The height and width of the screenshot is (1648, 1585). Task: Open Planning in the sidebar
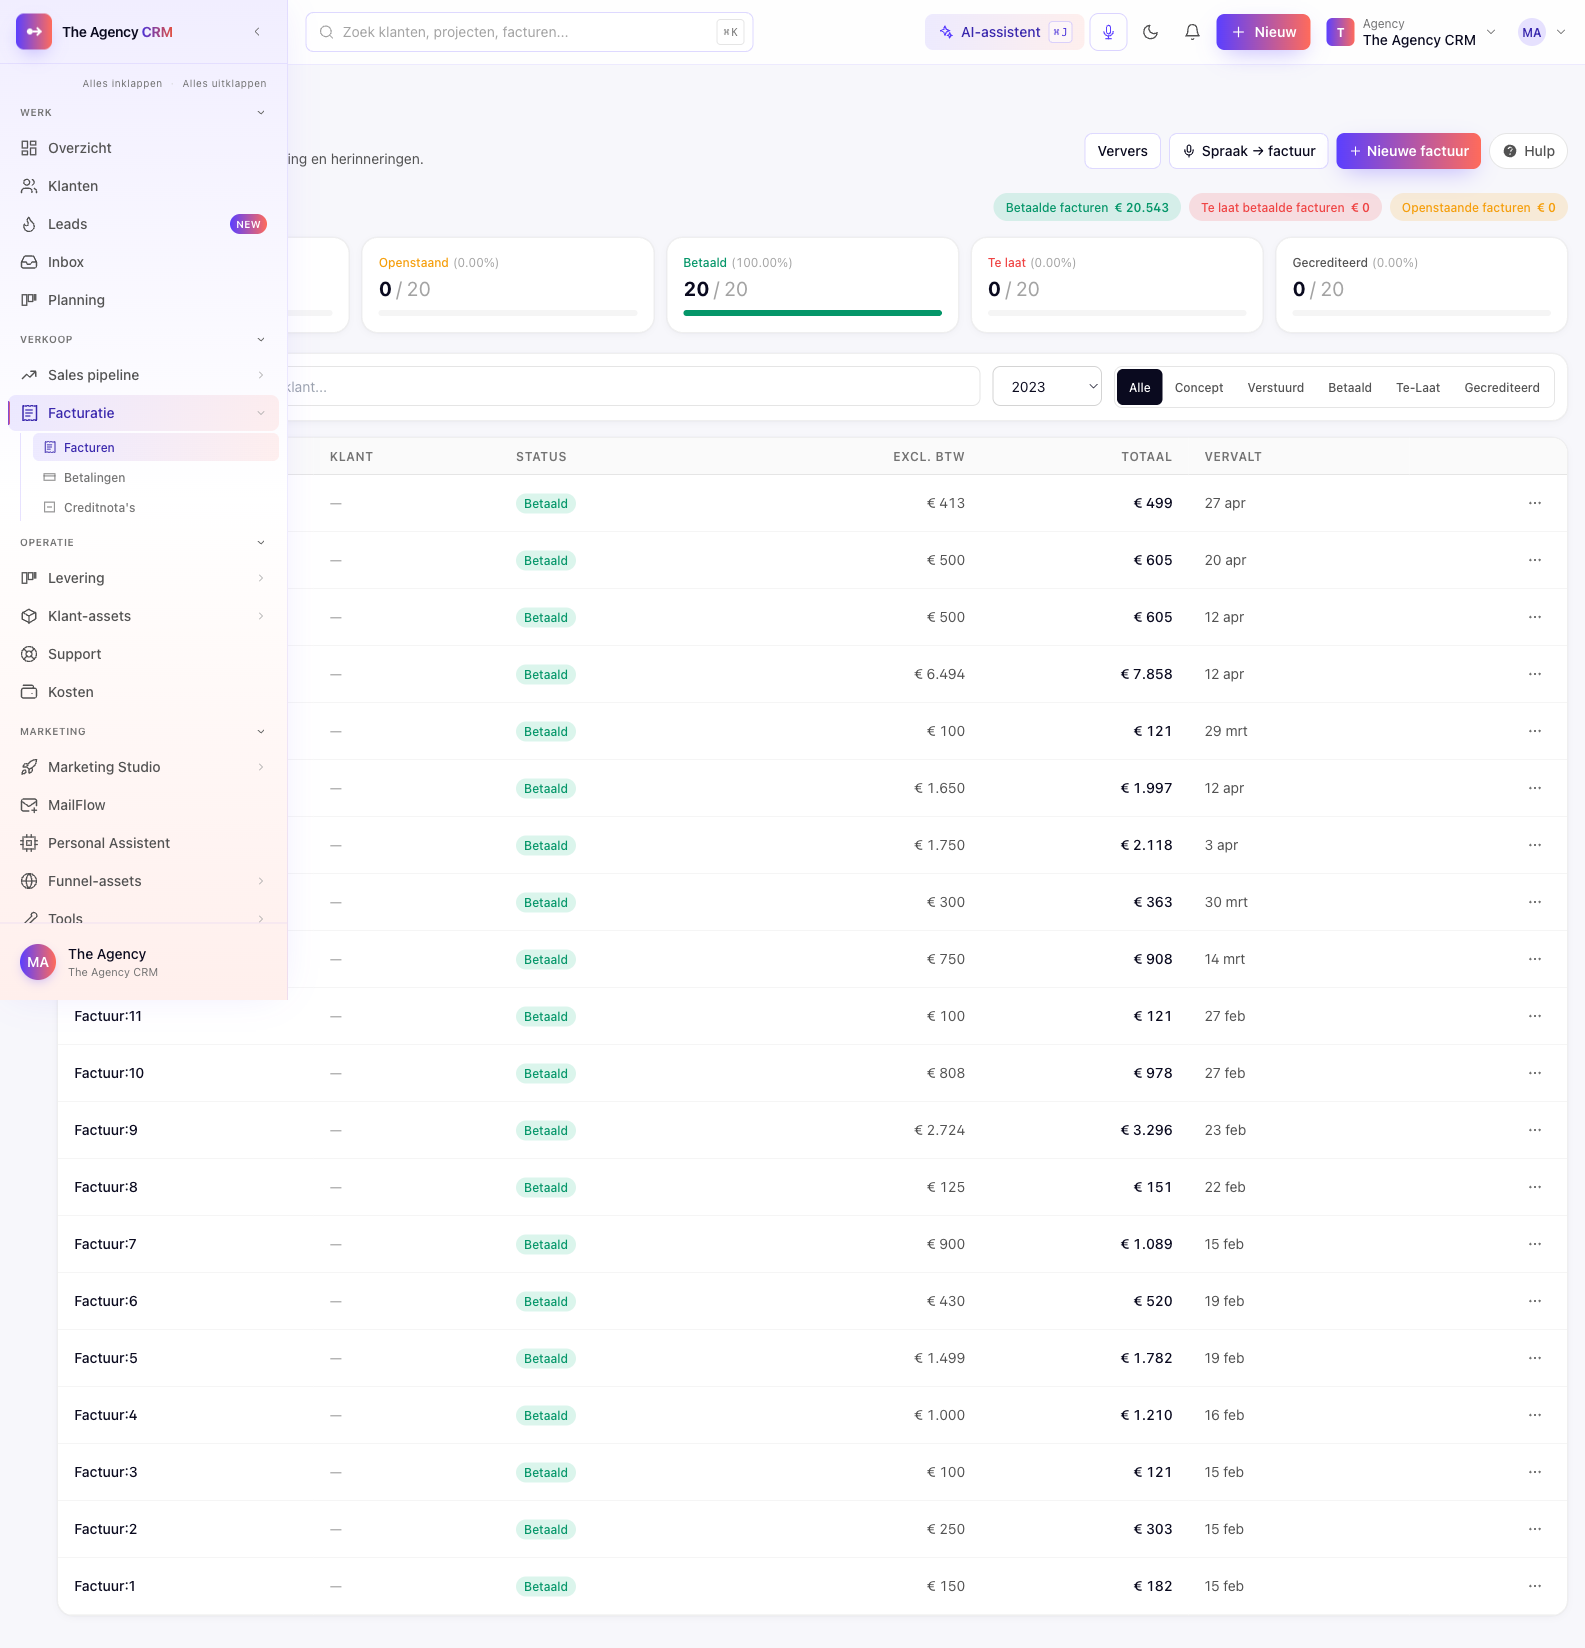click(143, 300)
